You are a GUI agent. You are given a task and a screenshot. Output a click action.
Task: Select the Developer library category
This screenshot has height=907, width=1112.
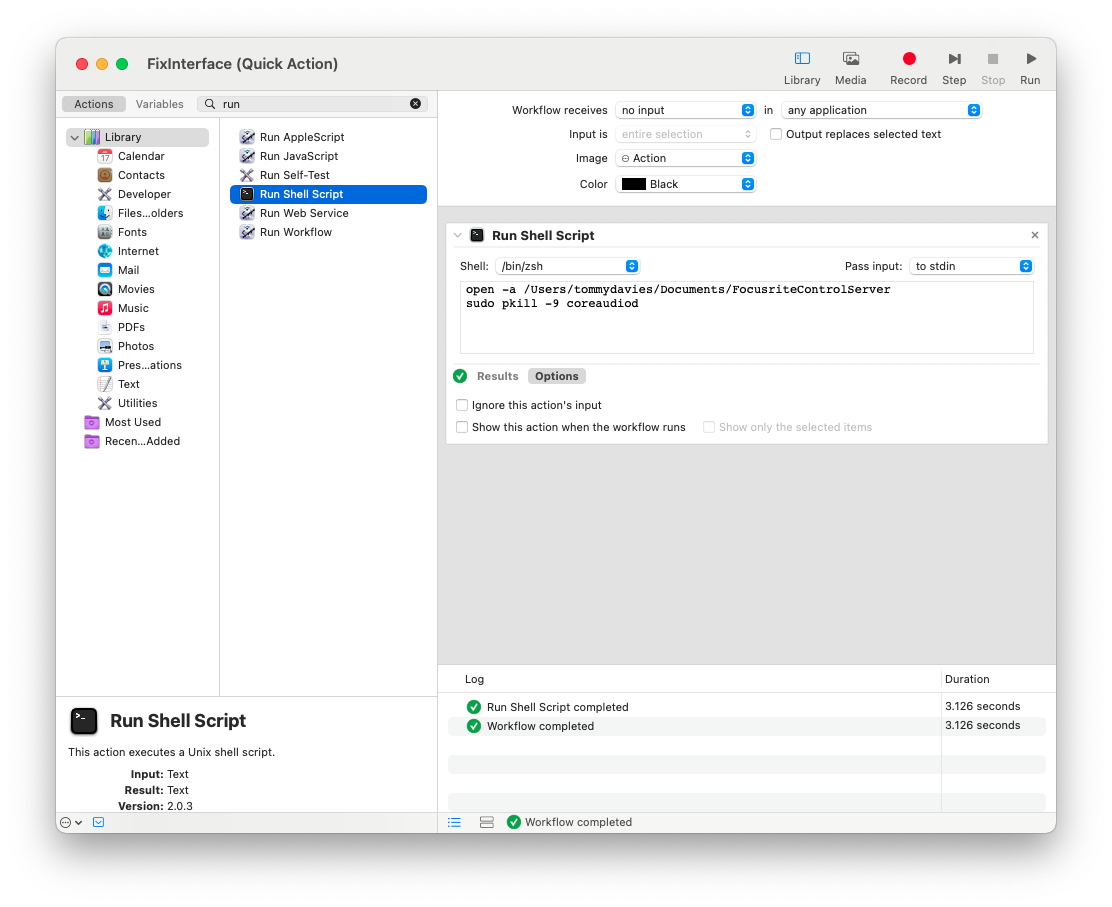(x=144, y=194)
